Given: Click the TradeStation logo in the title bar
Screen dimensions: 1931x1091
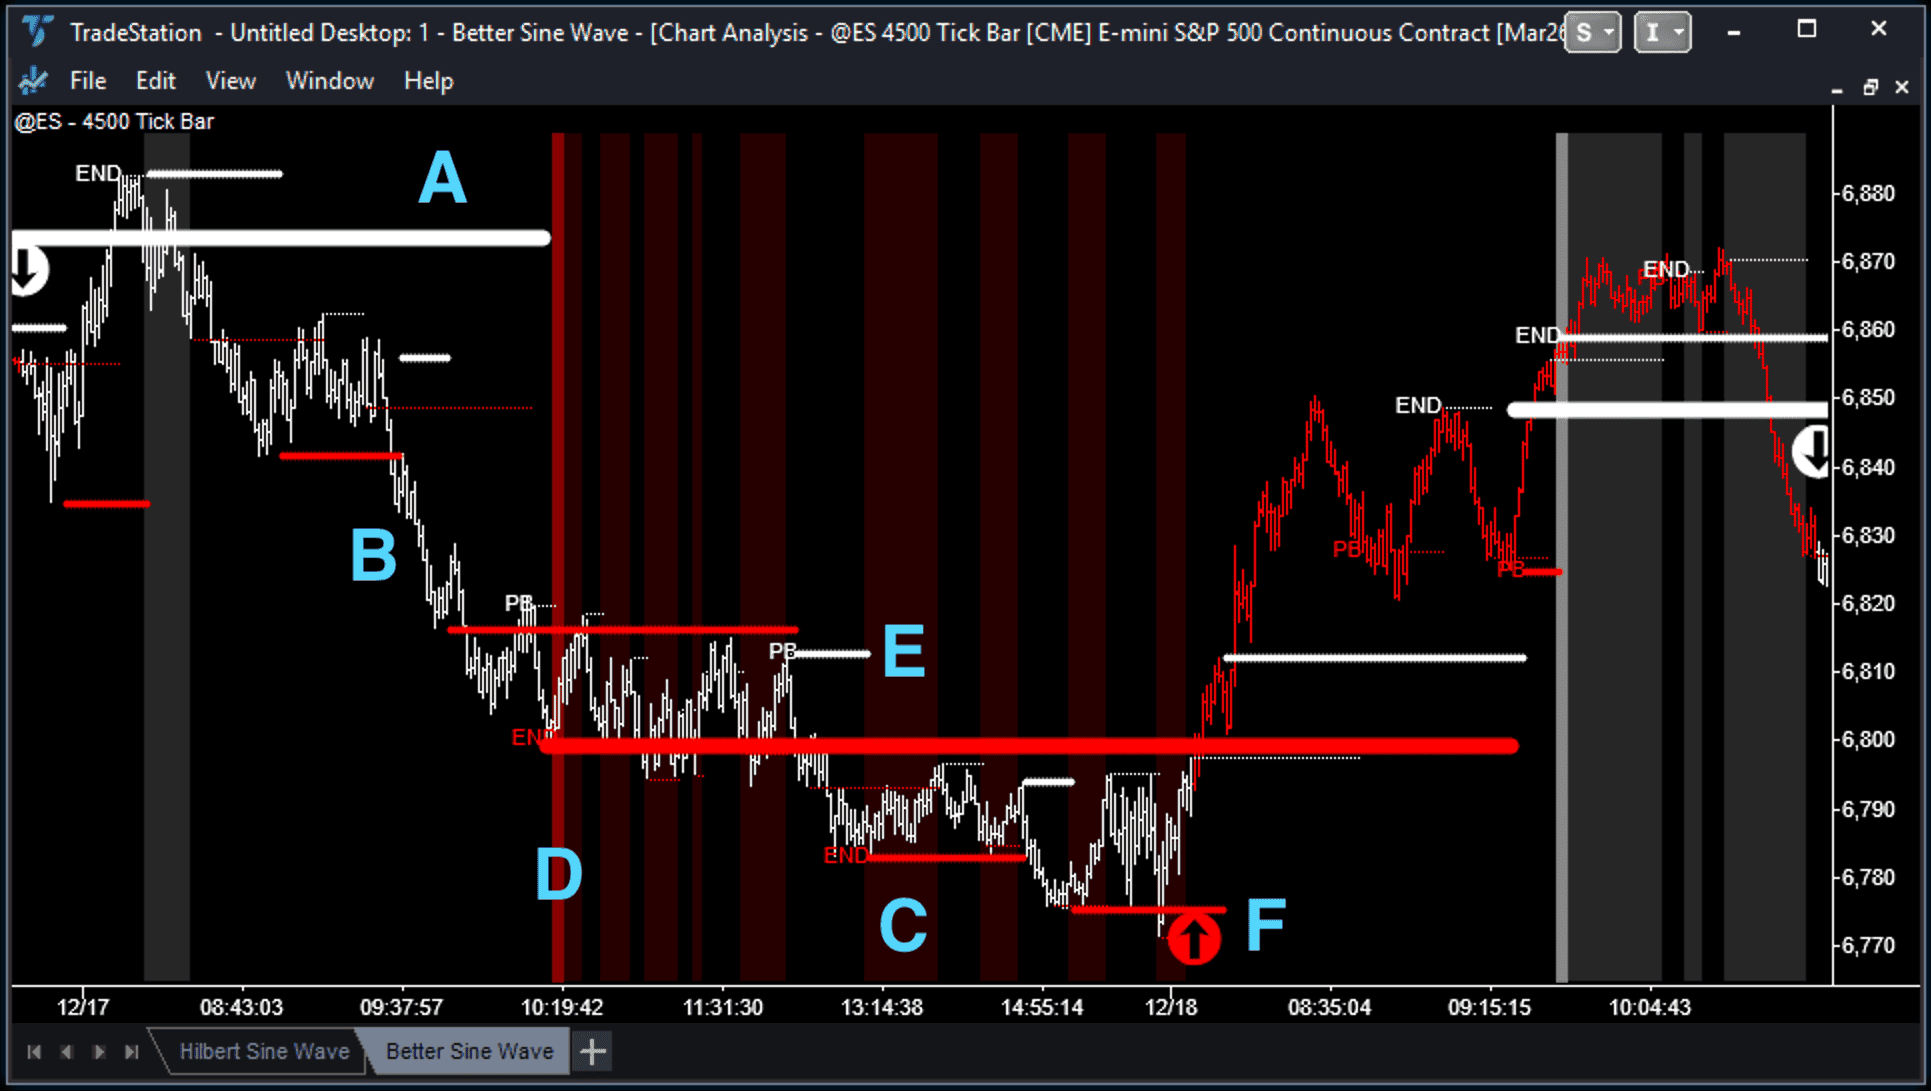Looking at the screenshot, I should (36, 32).
